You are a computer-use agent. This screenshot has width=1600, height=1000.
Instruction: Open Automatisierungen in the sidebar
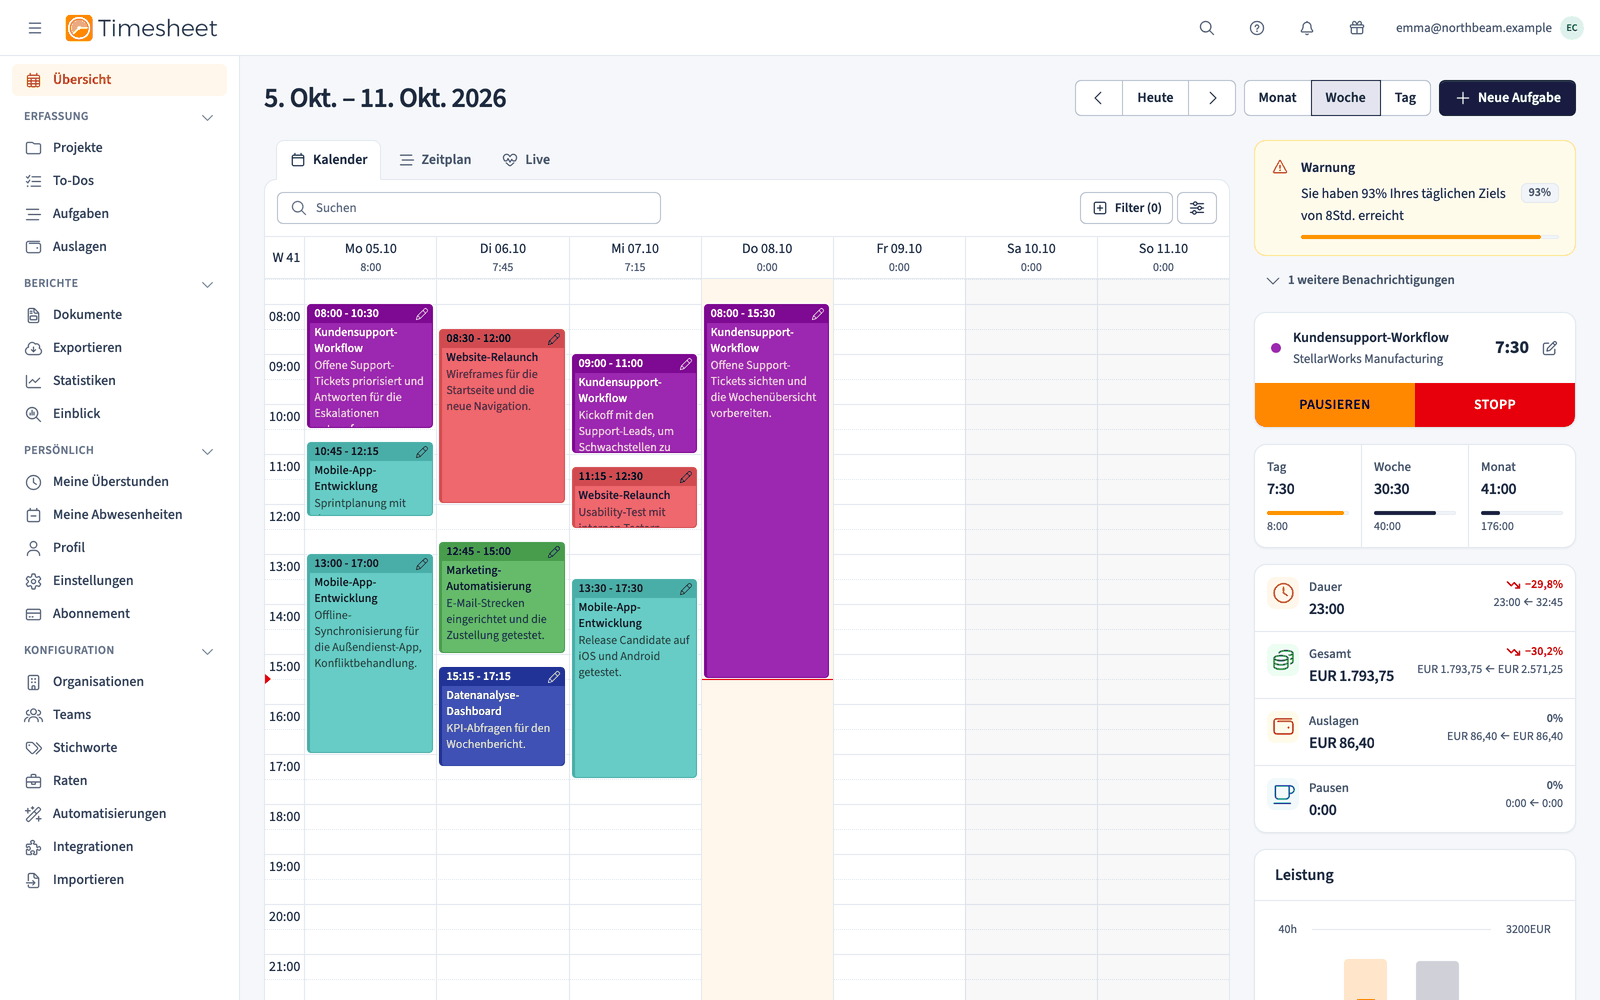coord(119,814)
